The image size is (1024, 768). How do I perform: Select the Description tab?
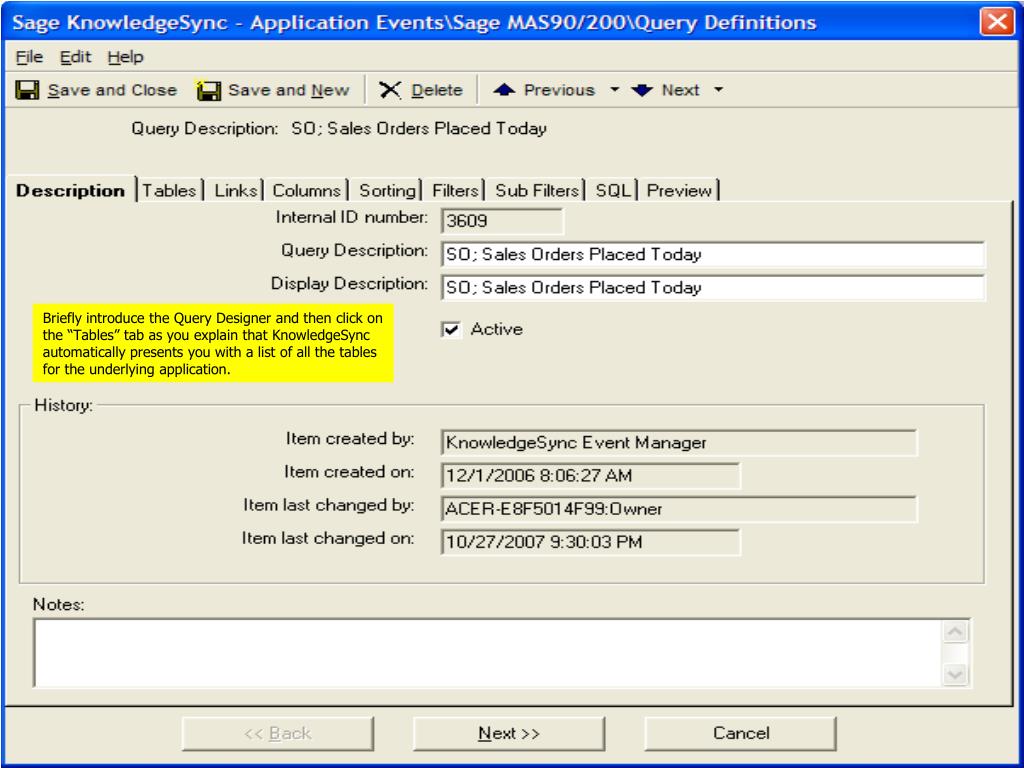(71, 190)
